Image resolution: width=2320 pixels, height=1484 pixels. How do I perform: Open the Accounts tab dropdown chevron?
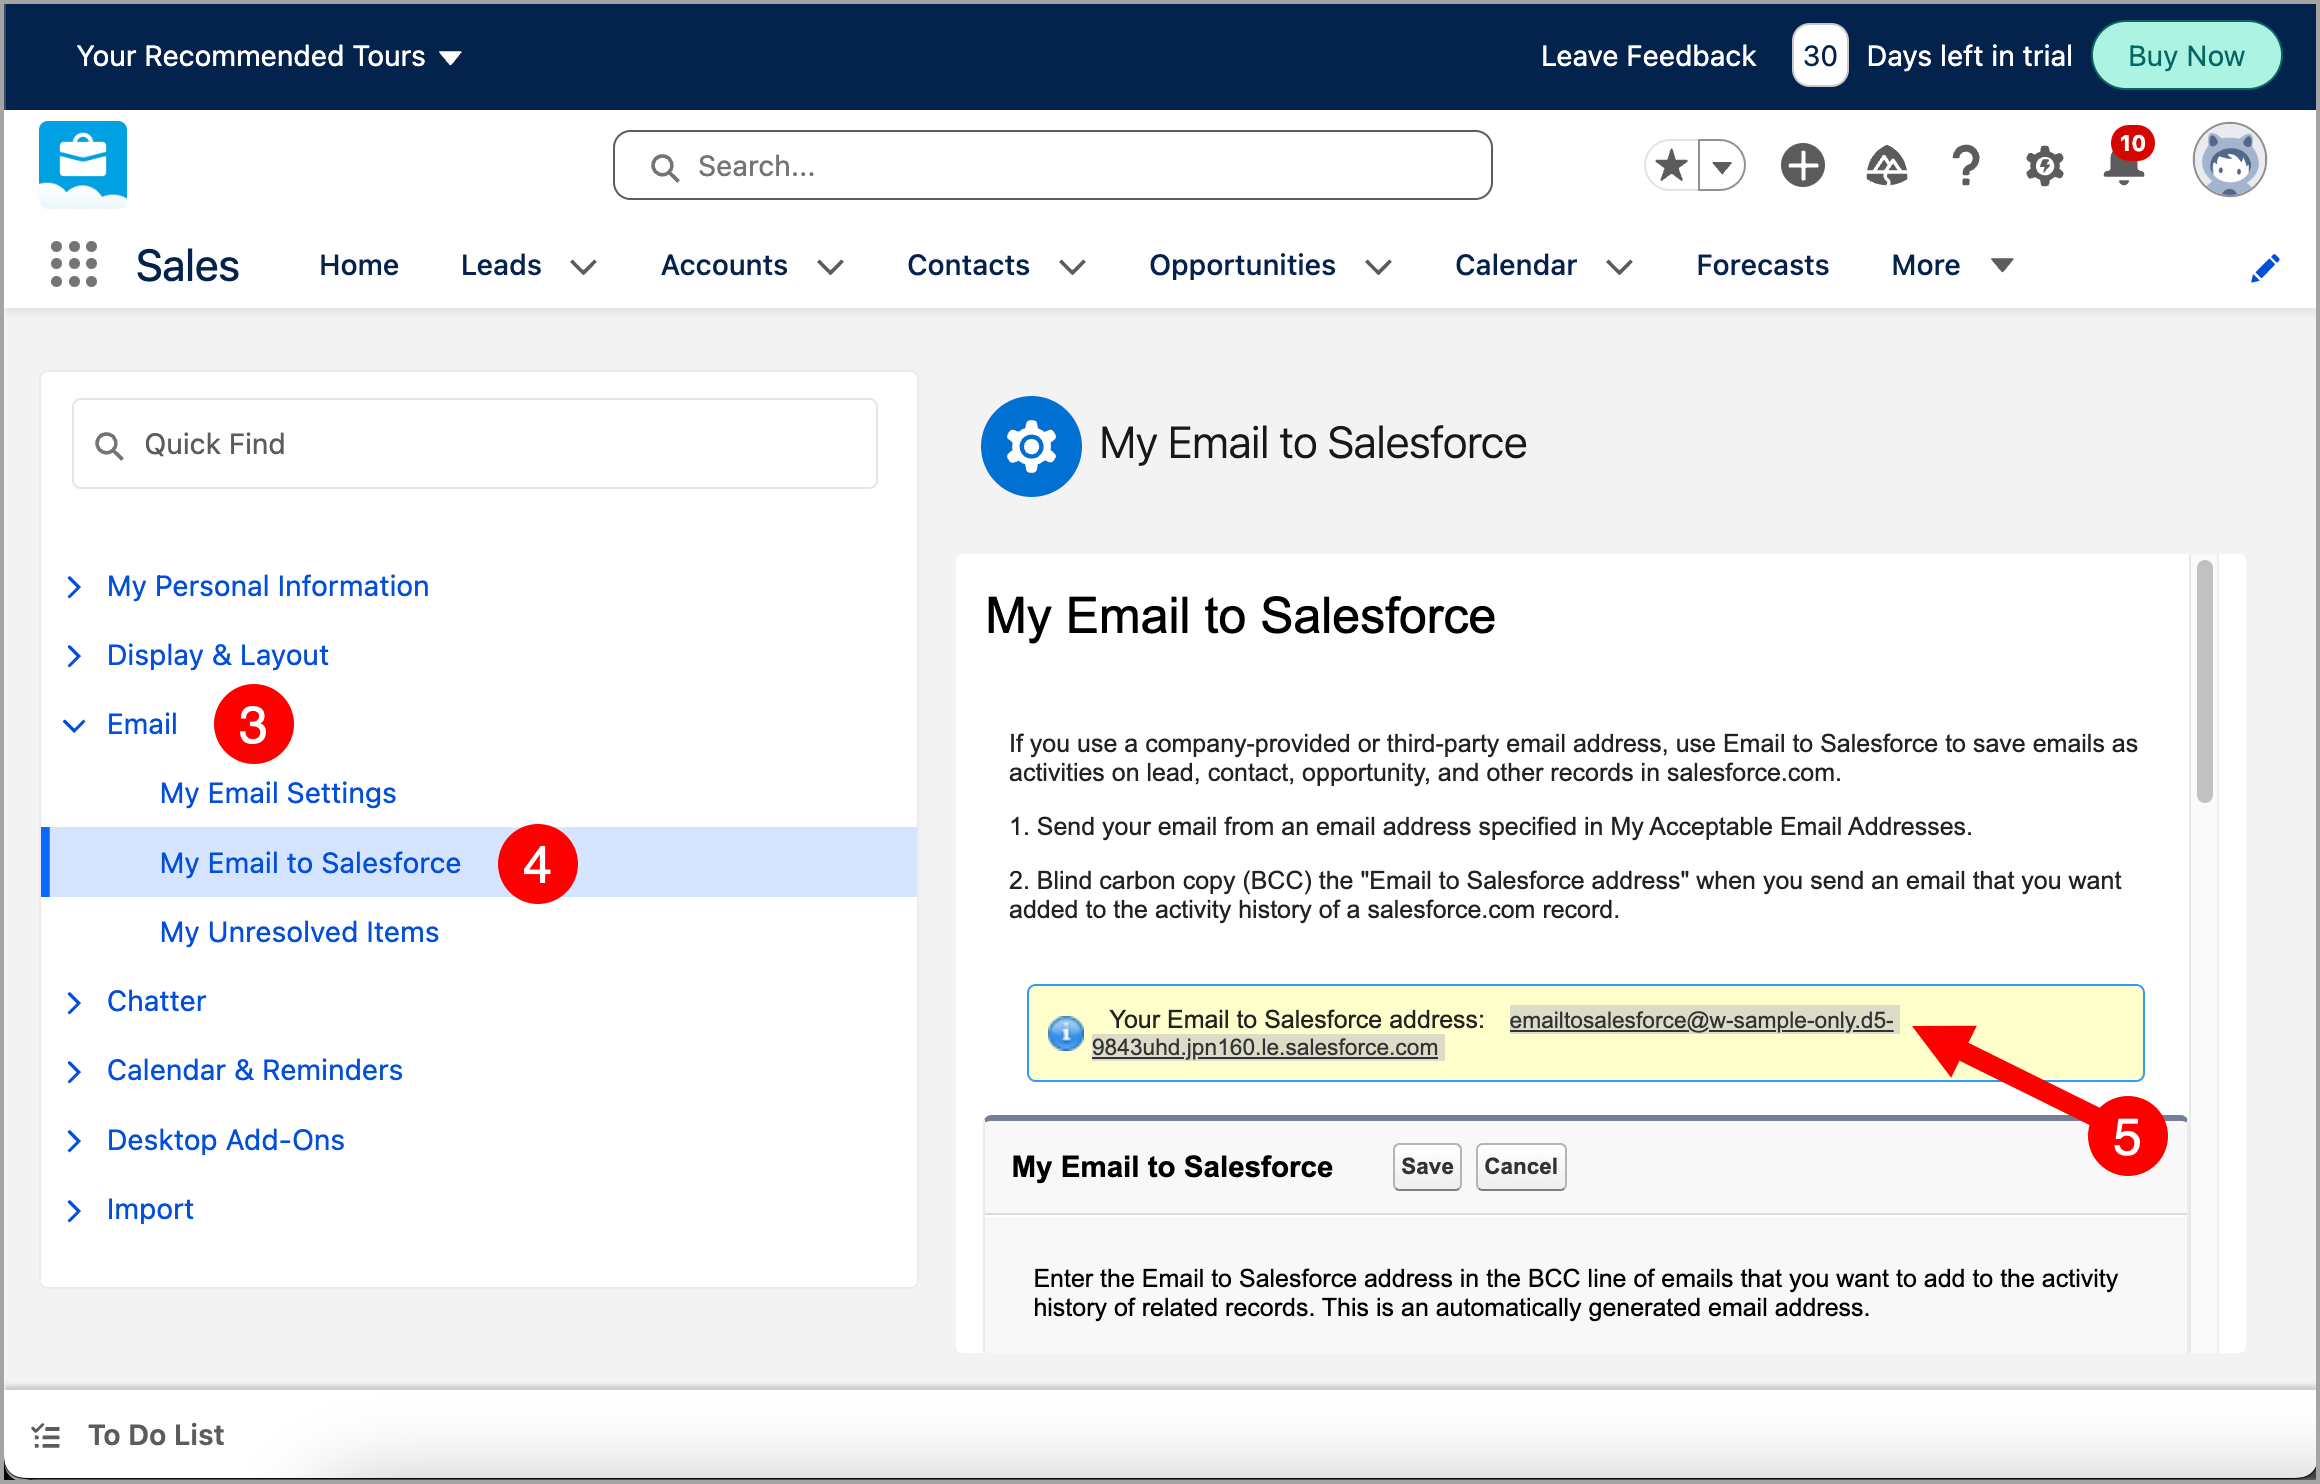point(830,266)
